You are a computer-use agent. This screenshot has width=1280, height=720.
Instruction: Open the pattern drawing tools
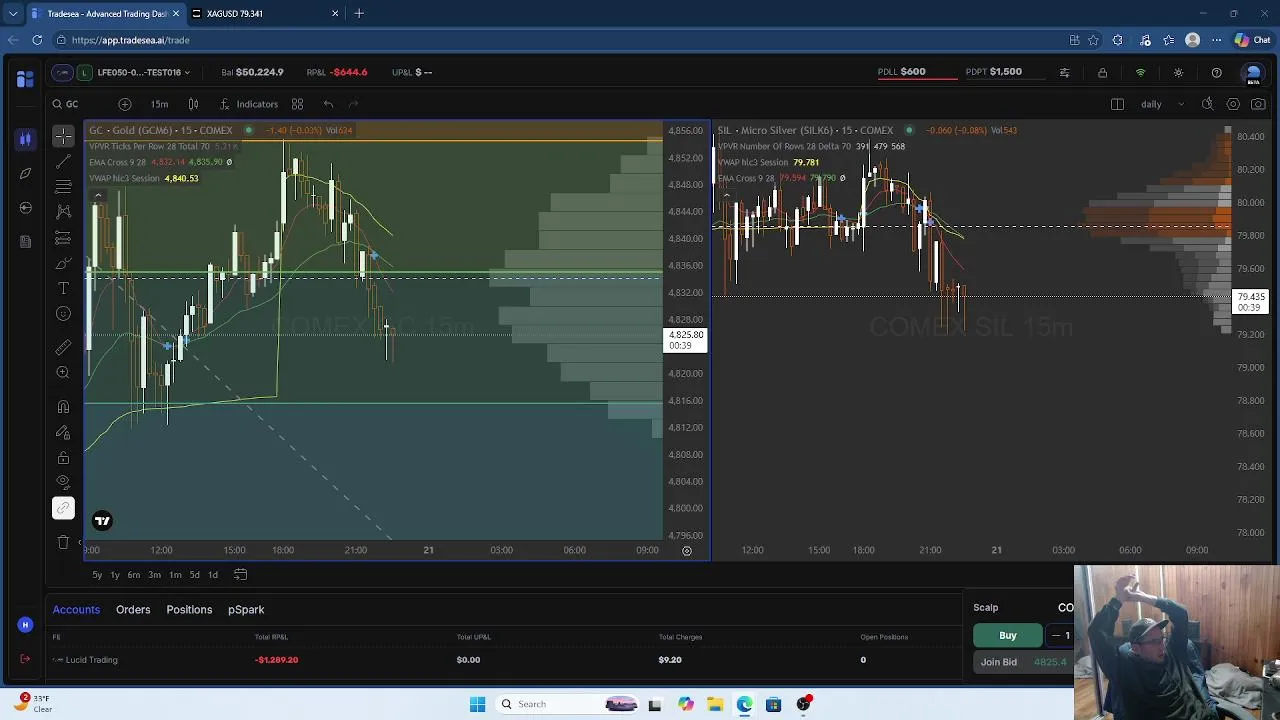tap(63, 212)
